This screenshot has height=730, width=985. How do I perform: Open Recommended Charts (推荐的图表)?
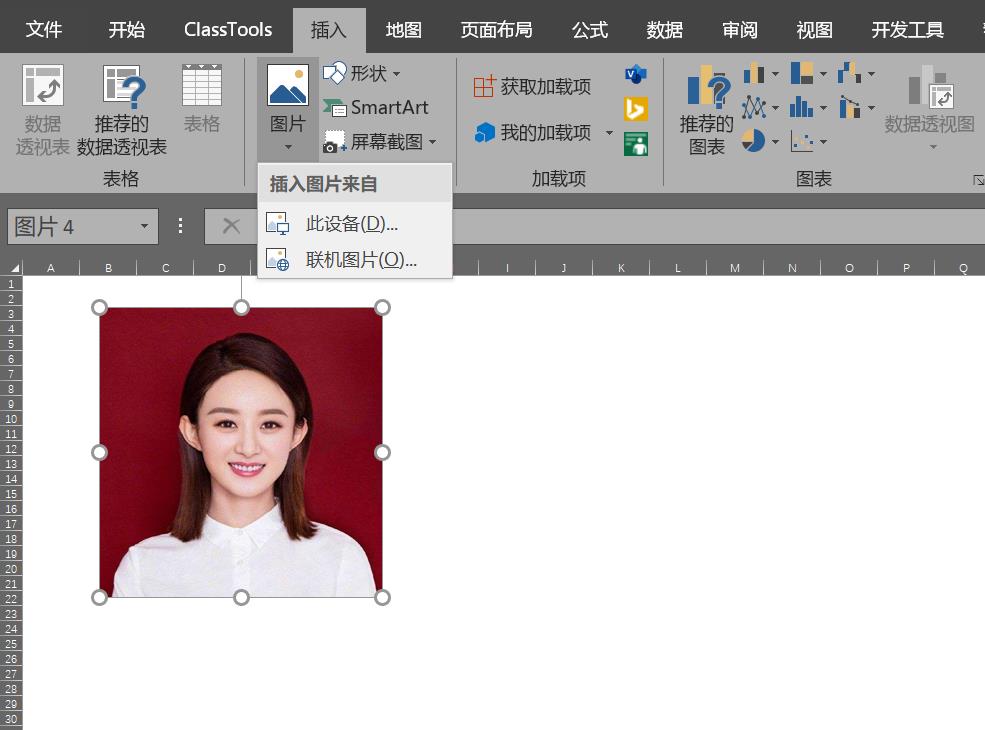click(707, 109)
